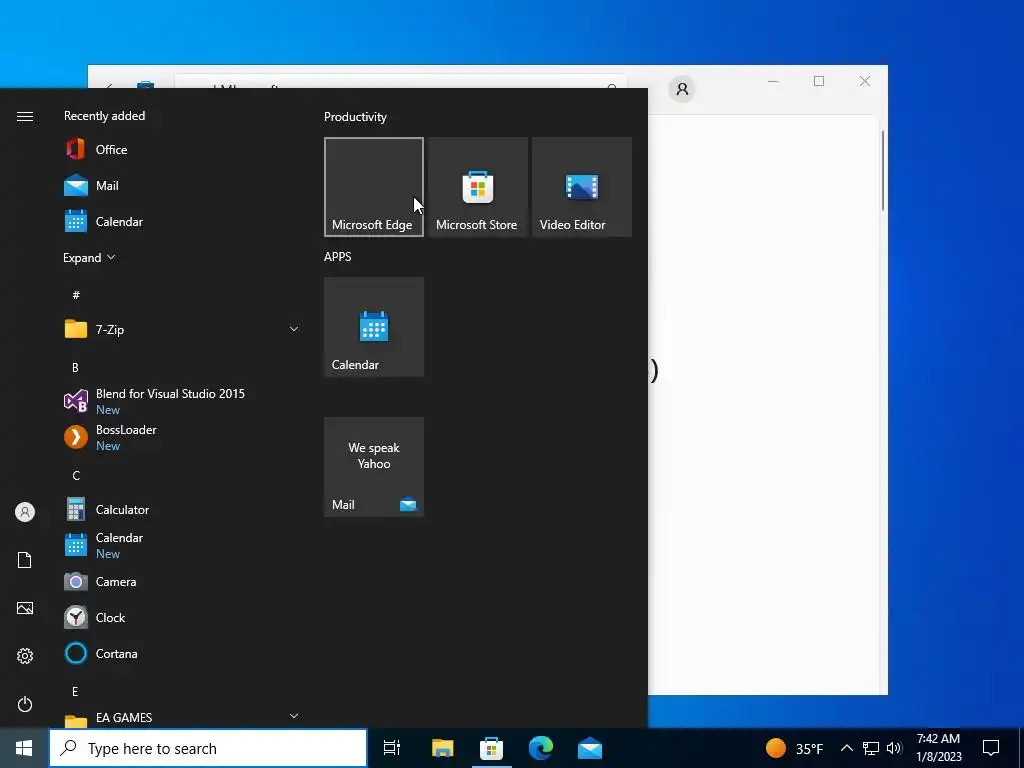Open Settings gear in Start sidebar
The height and width of the screenshot is (768, 1024).
pyautogui.click(x=25, y=656)
